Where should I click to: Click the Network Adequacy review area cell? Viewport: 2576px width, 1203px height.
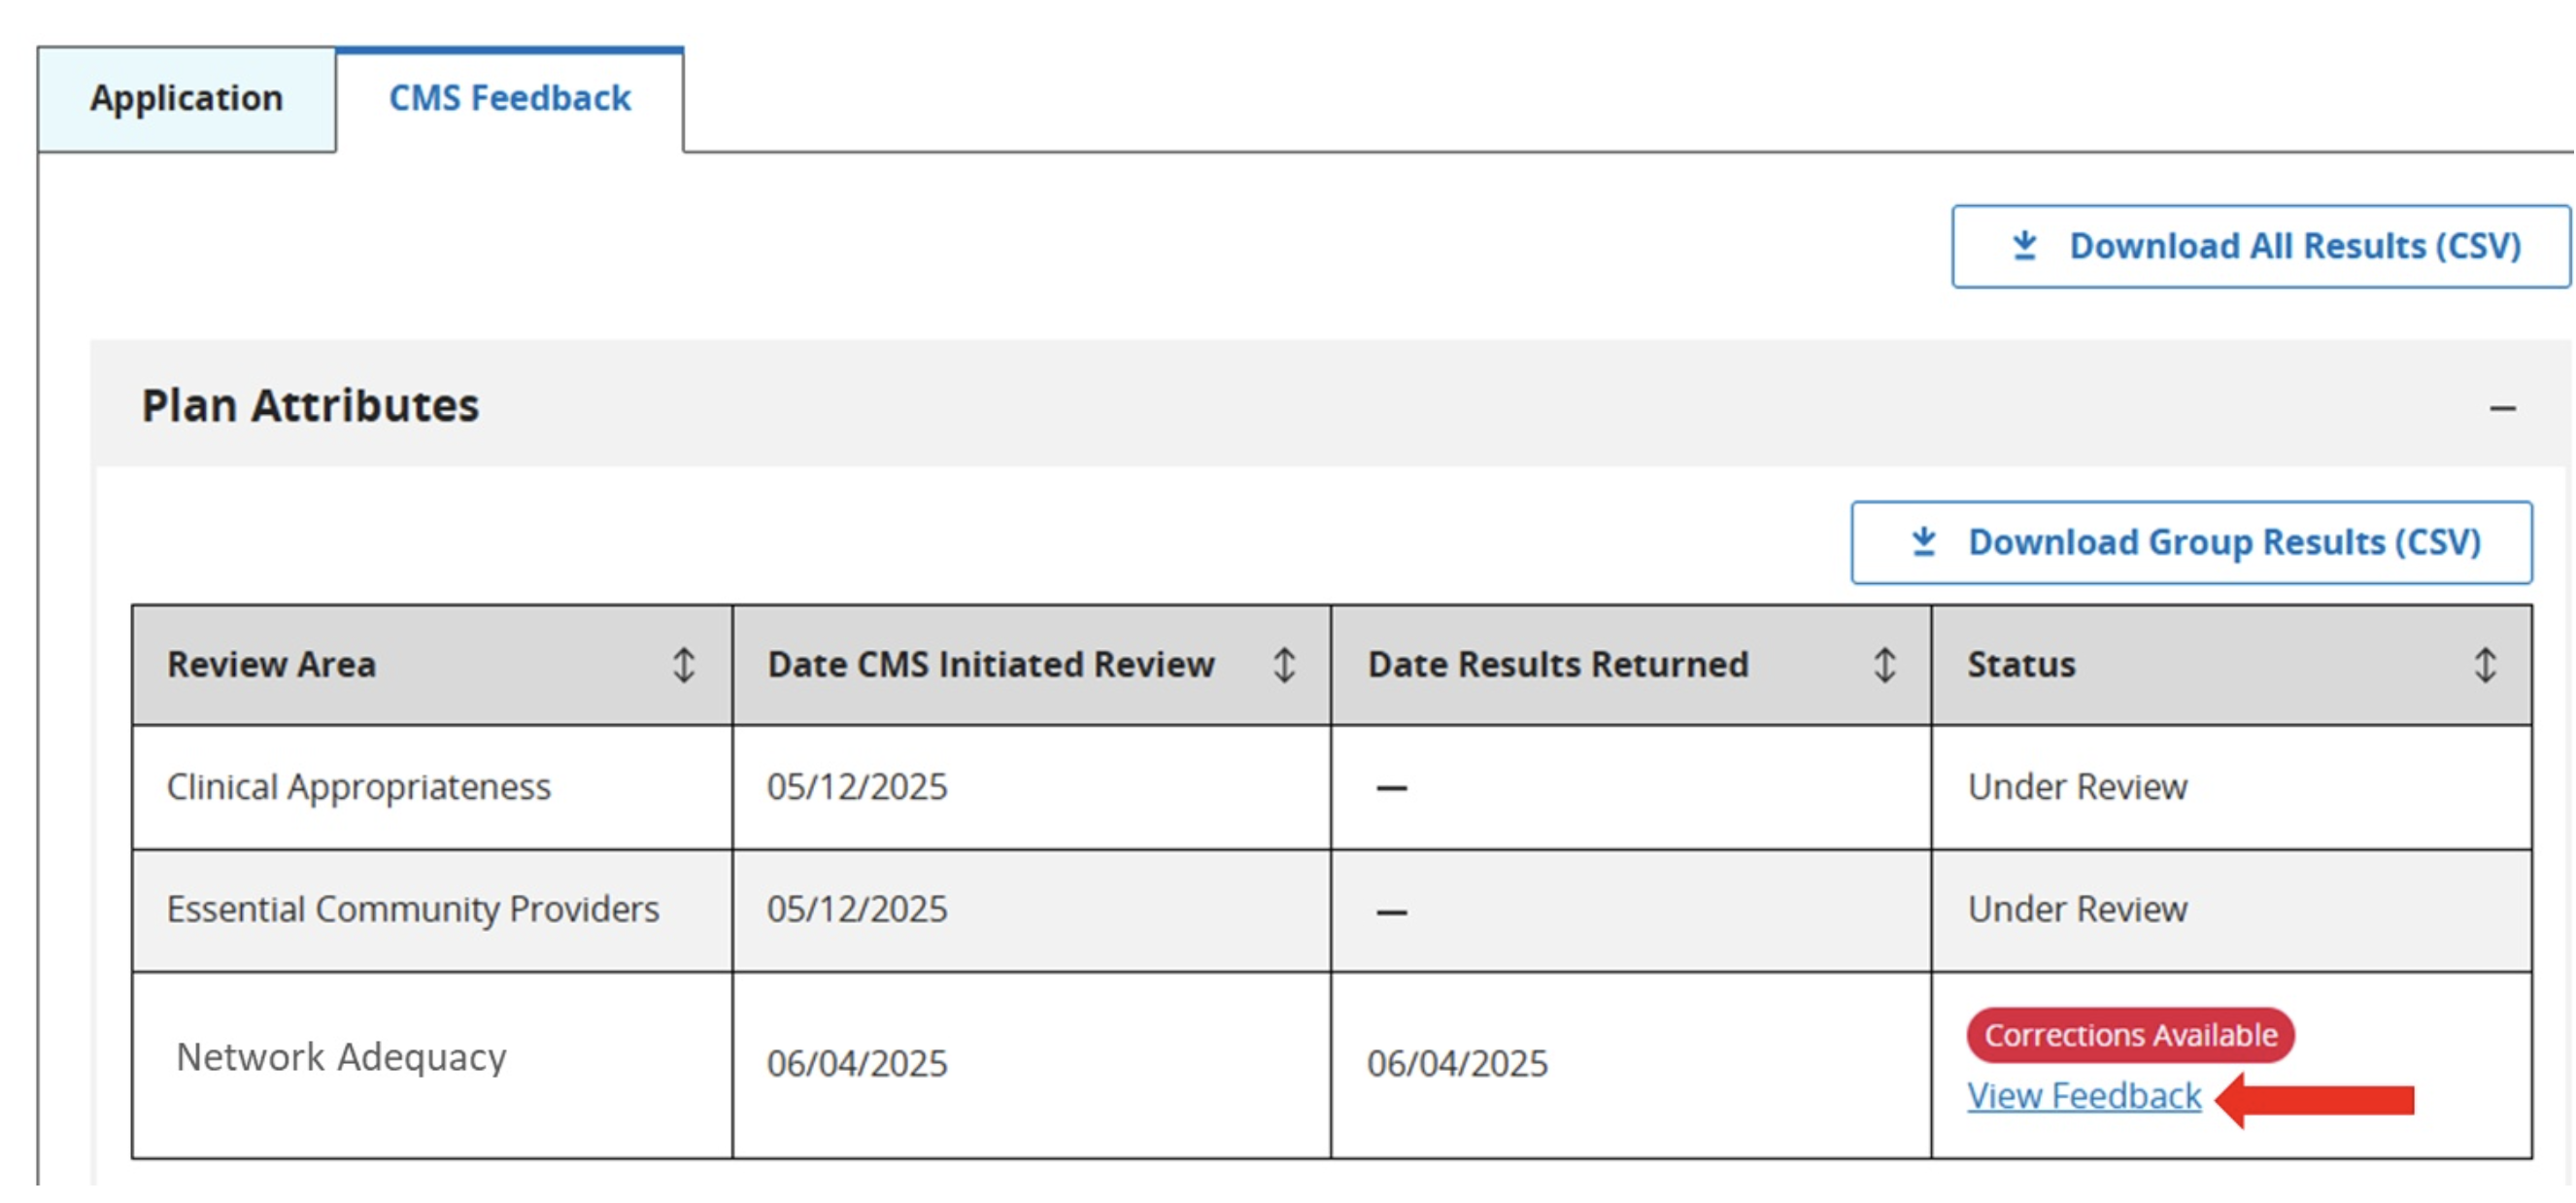click(x=341, y=1057)
